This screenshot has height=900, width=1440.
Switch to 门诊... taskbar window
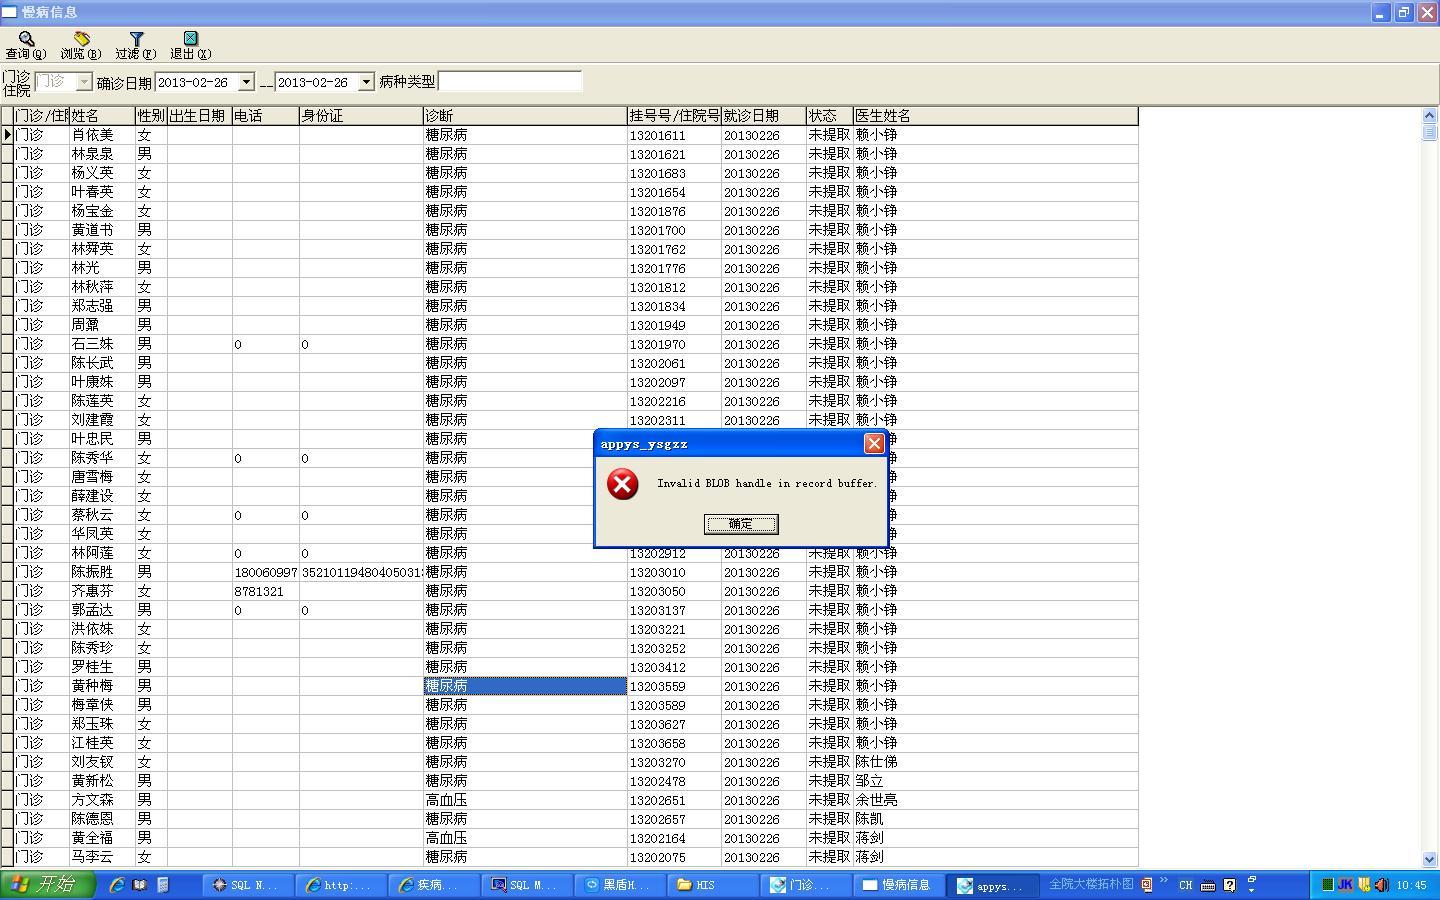(x=807, y=885)
